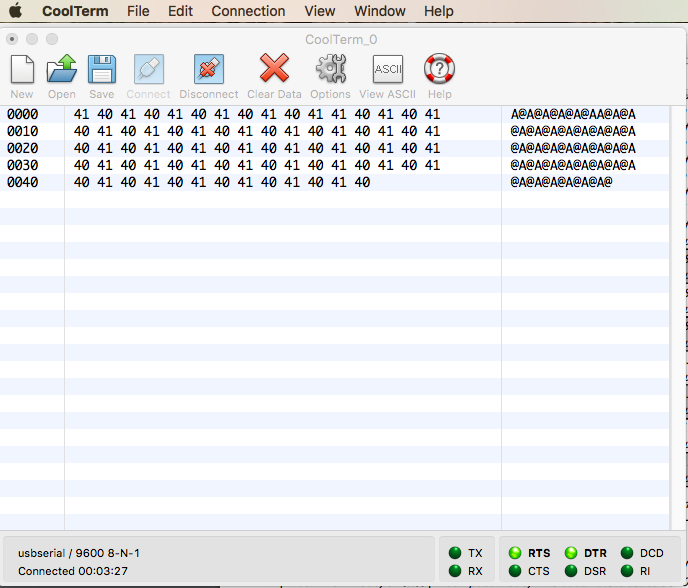The image size is (688, 588).
Task: Click the TX indicator LED
Action: (x=455, y=552)
